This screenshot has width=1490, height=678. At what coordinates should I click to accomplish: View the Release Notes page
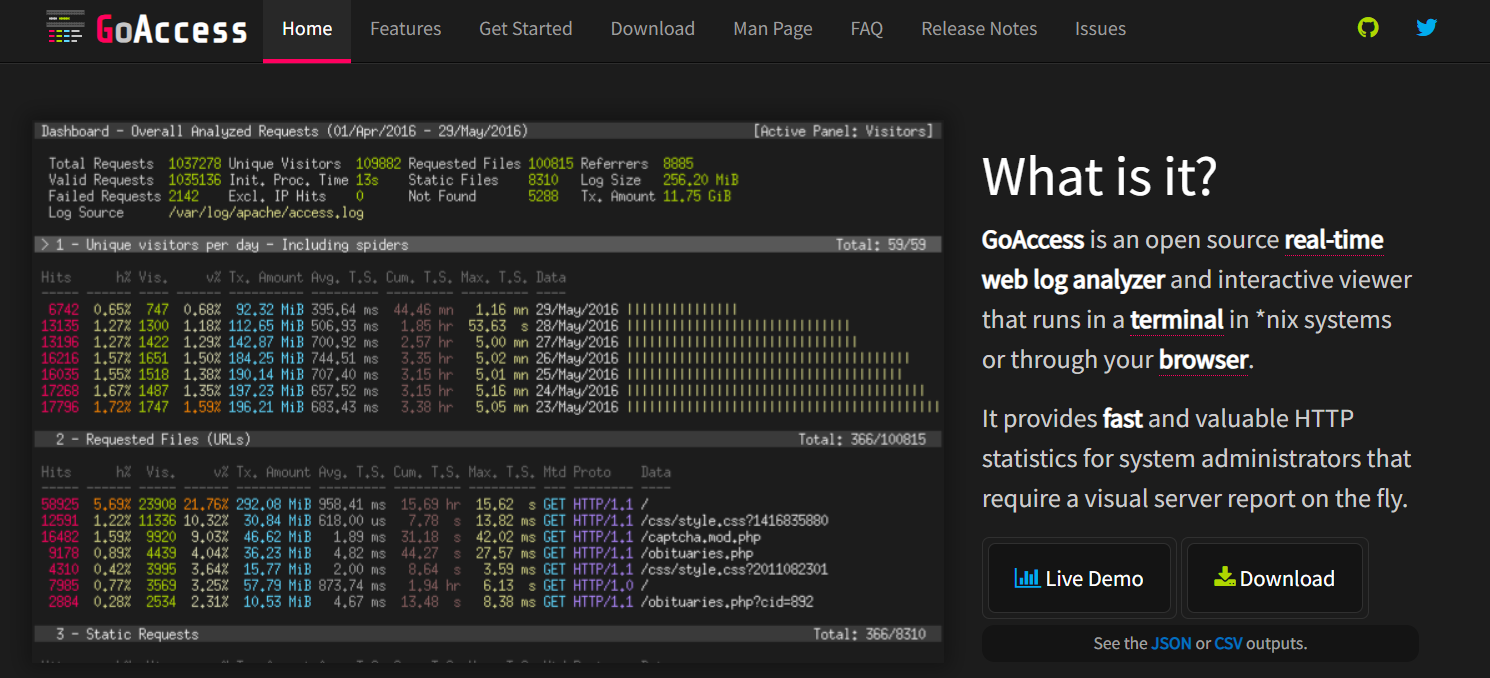(979, 29)
